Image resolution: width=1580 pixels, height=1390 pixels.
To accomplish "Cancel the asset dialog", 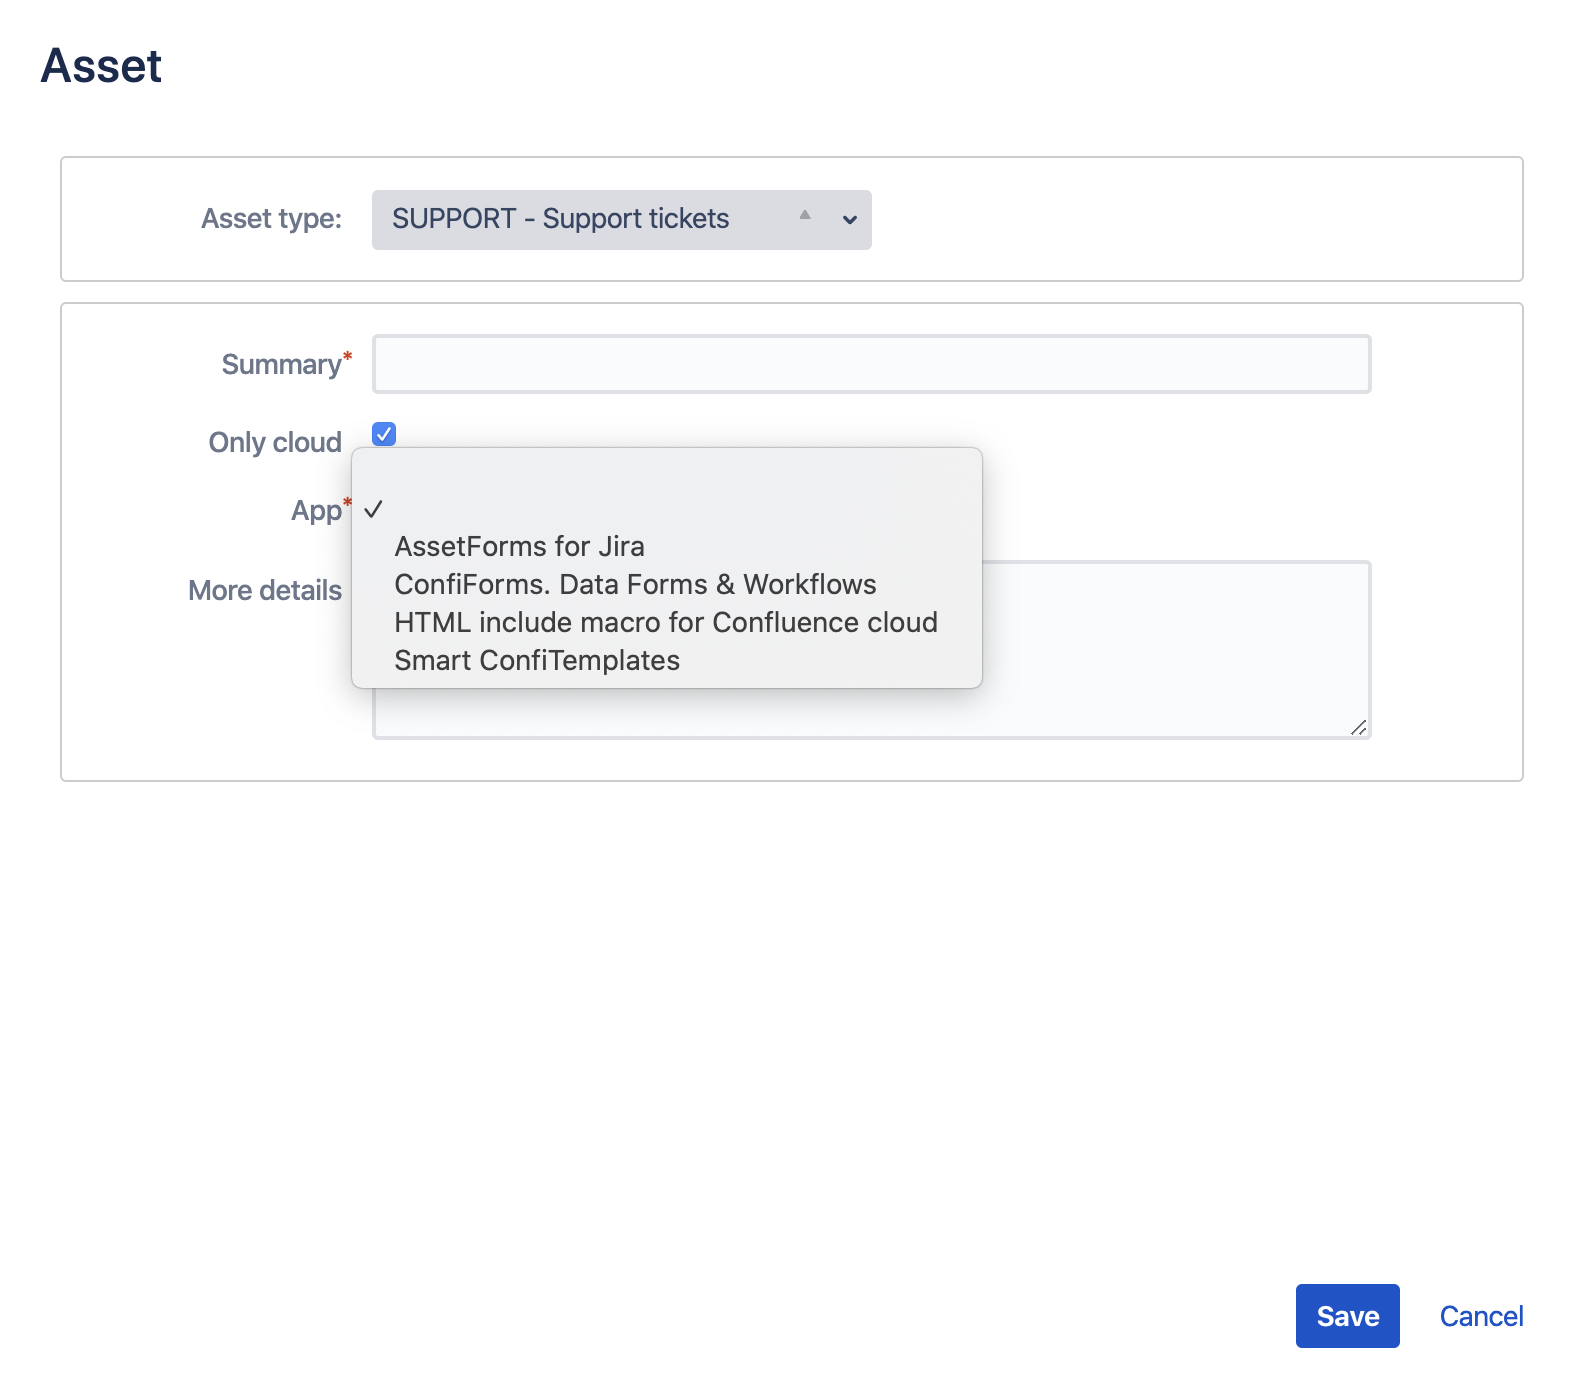I will pyautogui.click(x=1481, y=1316).
